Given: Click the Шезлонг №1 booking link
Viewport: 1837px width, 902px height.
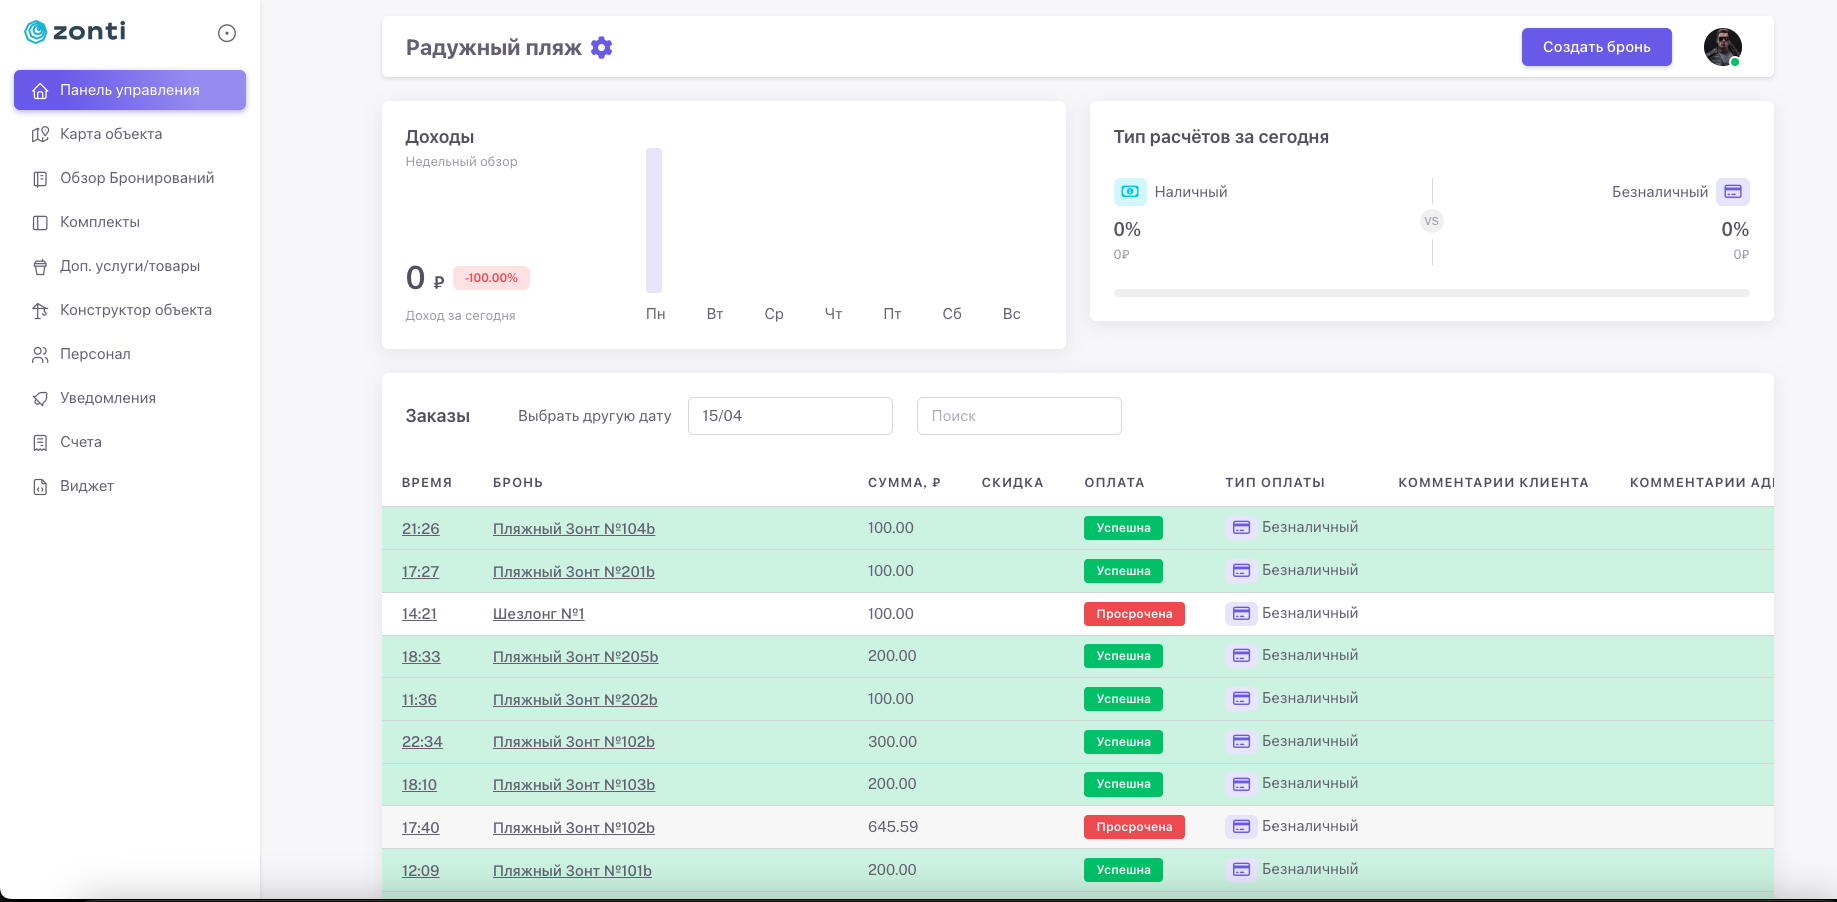Looking at the screenshot, I should coord(538,614).
